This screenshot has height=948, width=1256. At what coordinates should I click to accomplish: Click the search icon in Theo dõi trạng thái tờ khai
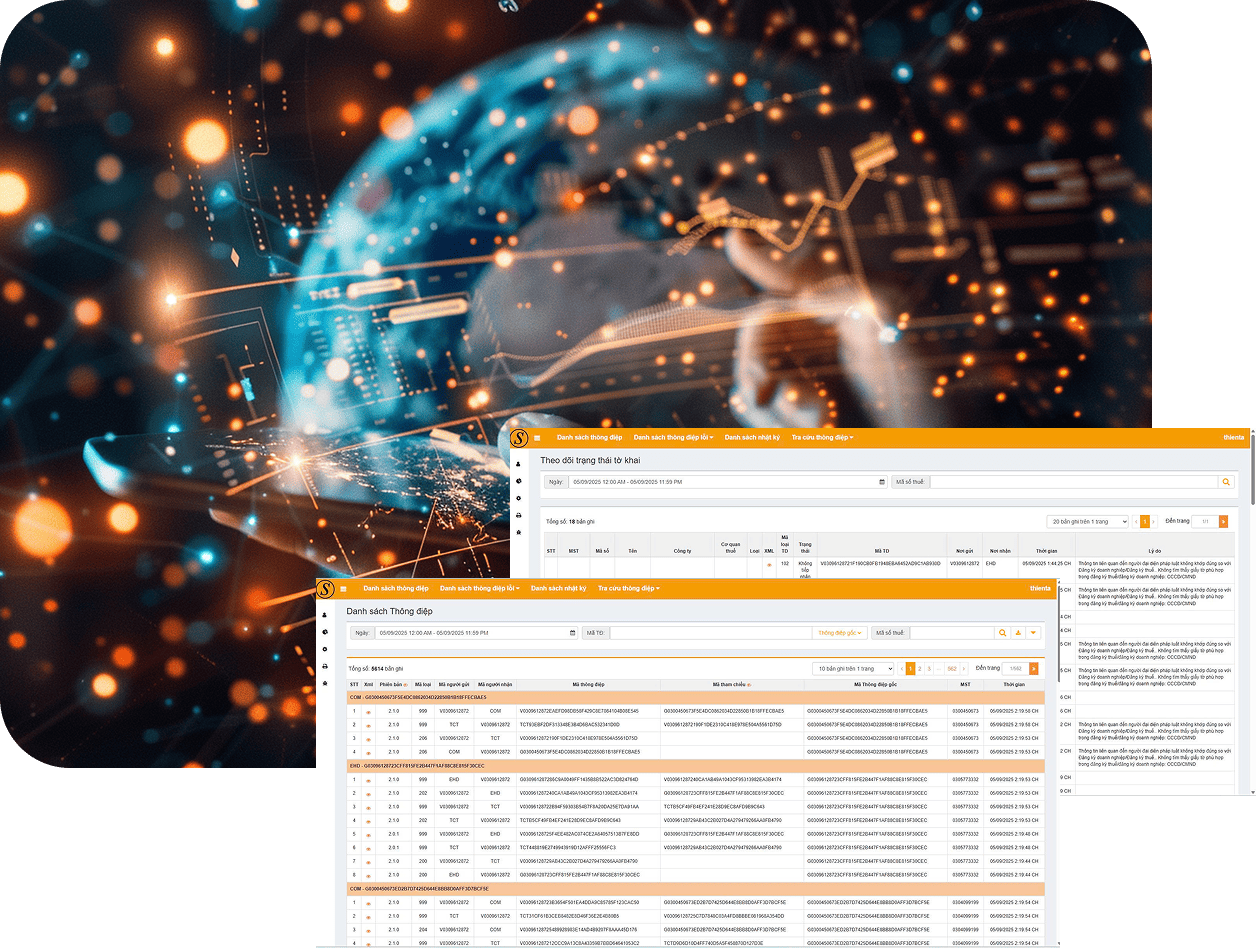coord(1226,482)
